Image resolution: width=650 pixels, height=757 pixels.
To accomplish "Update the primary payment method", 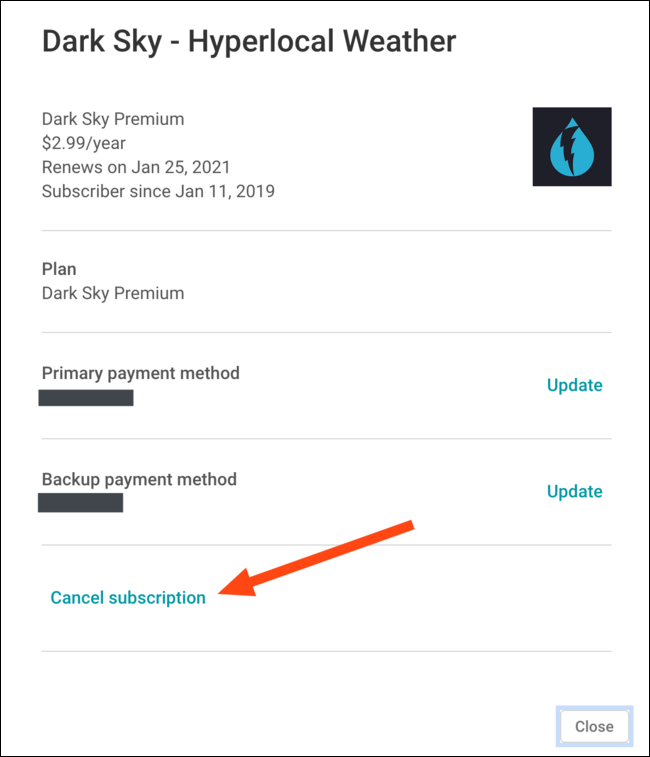I will (574, 385).
